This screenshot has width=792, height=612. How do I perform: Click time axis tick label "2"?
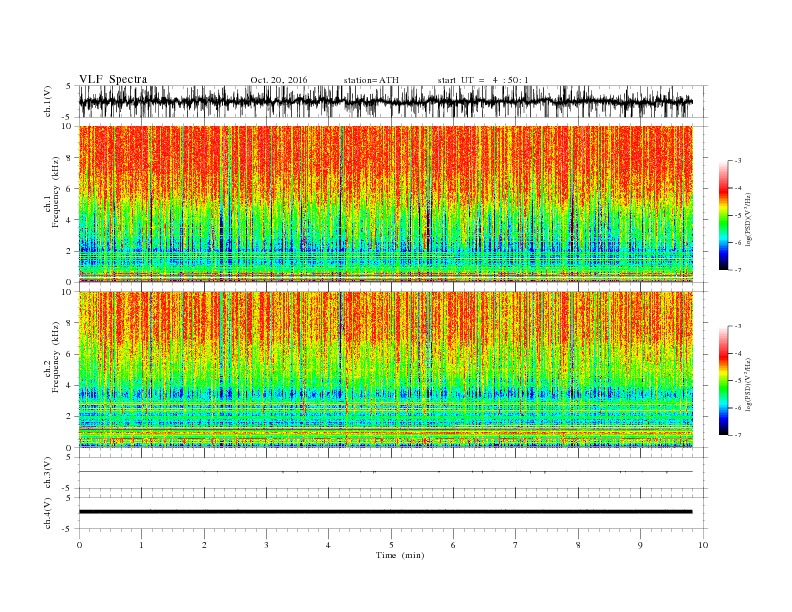(x=204, y=545)
